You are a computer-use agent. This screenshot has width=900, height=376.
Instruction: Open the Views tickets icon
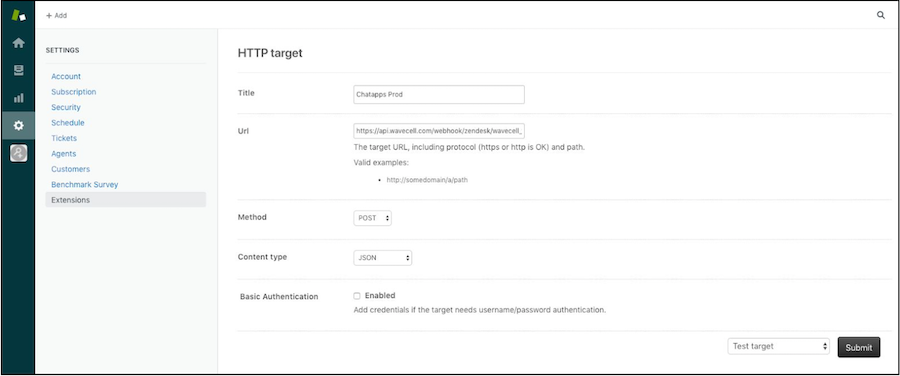tap(18, 70)
